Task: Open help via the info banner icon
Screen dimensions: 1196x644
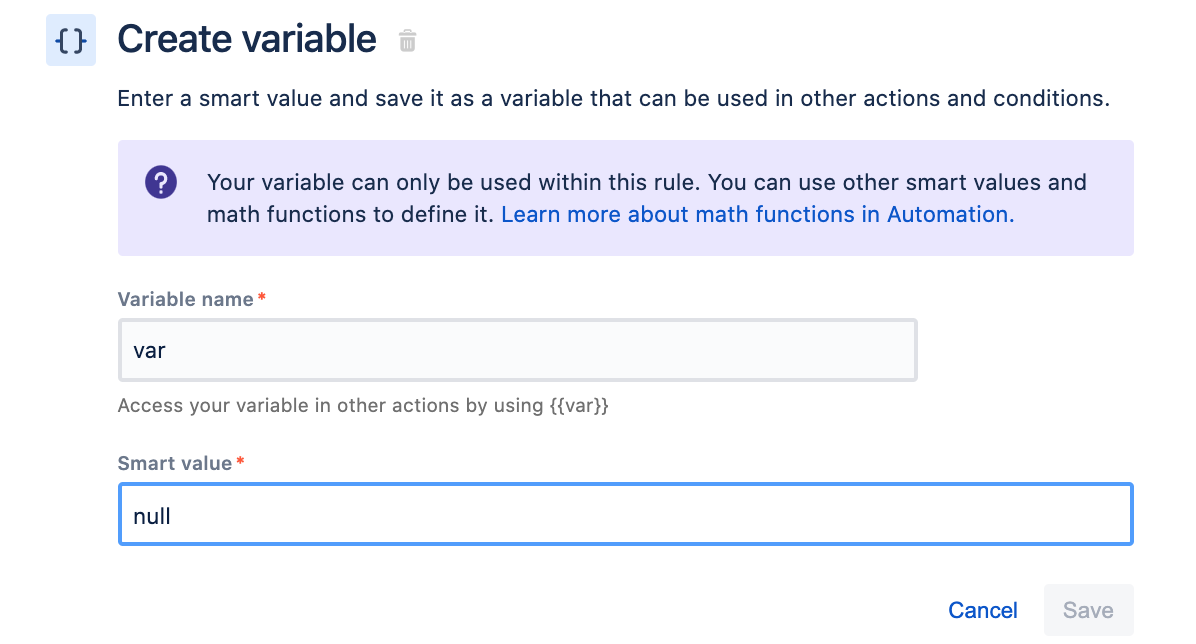Action: (x=161, y=182)
